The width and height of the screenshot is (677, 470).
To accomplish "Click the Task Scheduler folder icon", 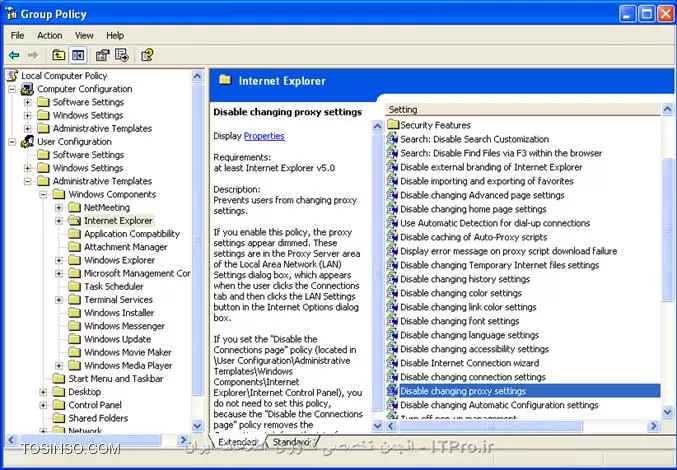I will click(75, 287).
